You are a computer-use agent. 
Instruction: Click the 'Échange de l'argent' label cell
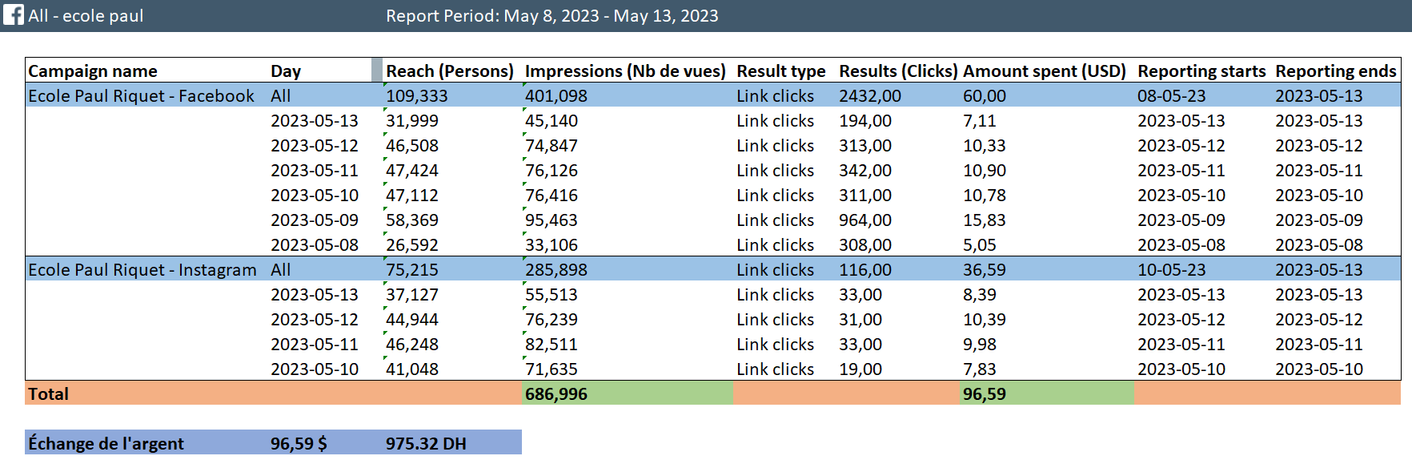(x=106, y=443)
